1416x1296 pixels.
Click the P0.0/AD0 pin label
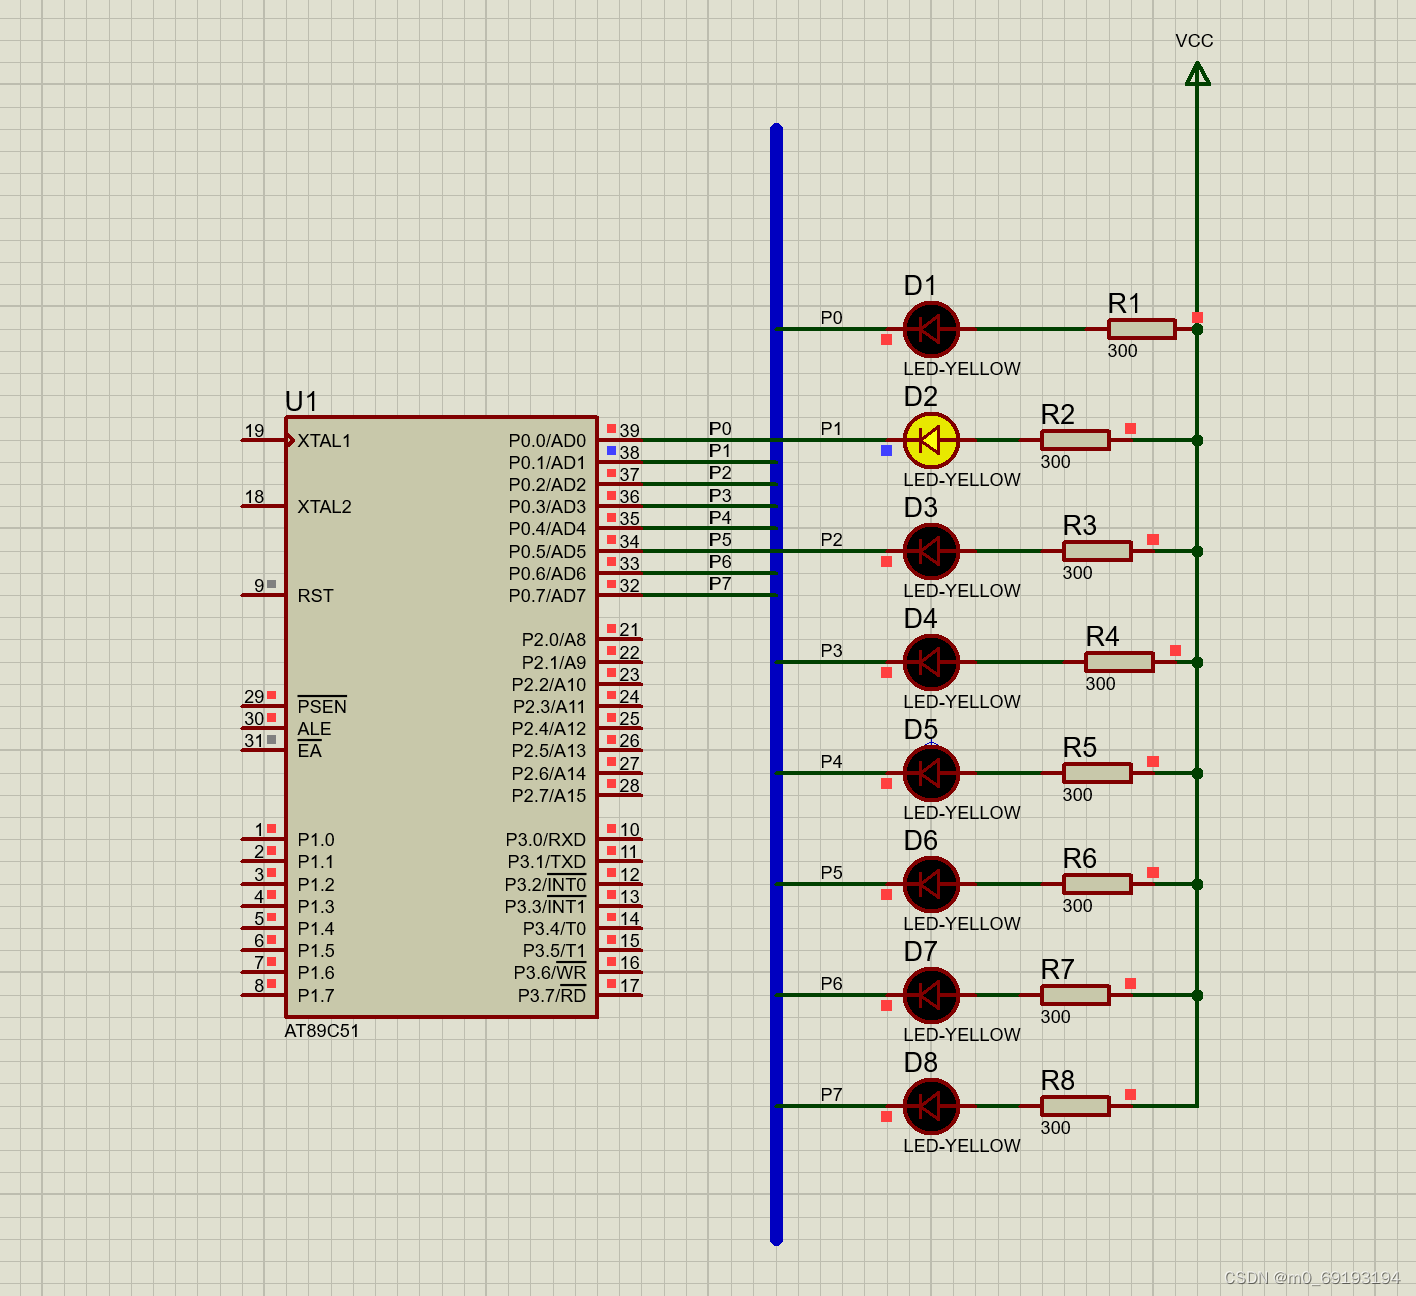coord(547,441)
